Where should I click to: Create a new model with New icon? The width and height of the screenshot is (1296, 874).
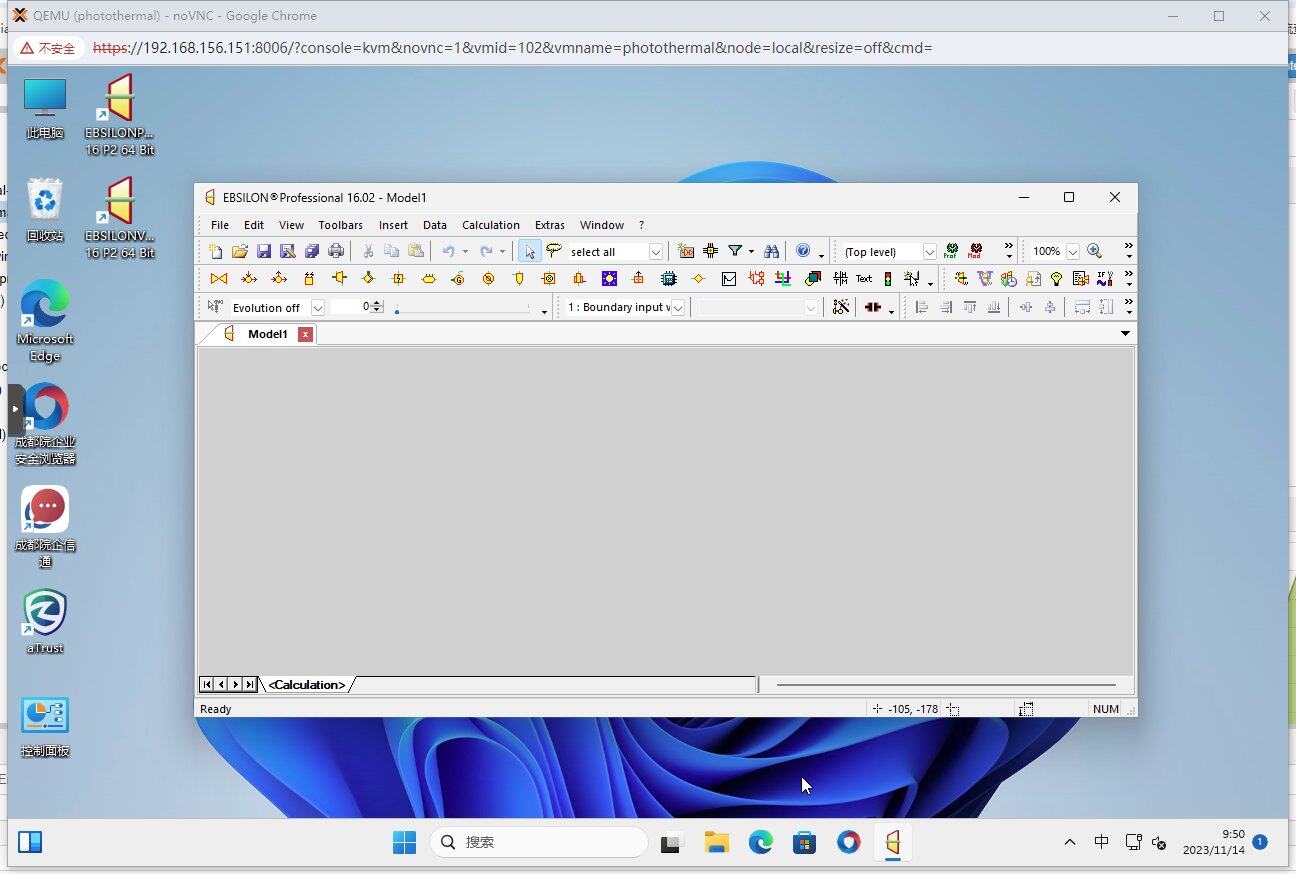coord(216,252)
